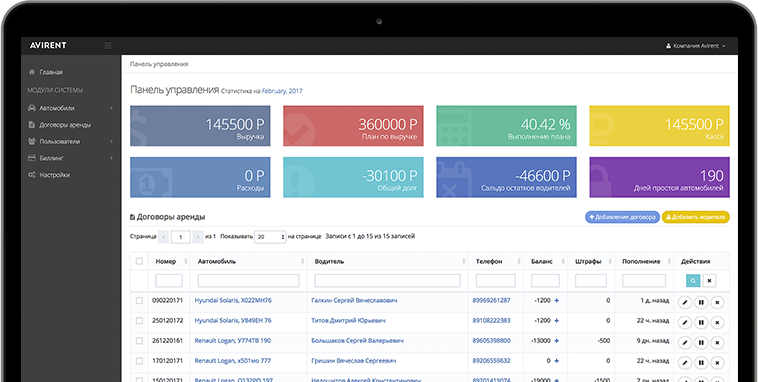Viewport: 758px width, 382px height.
Task: Toggle the sidebar hamburger menu icon
Action: click(x=108, y=45)
